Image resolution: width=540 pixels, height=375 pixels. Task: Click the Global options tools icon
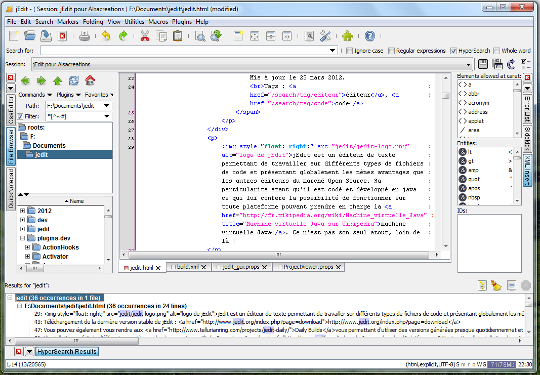pyautogui.click(x=325, y=36)
